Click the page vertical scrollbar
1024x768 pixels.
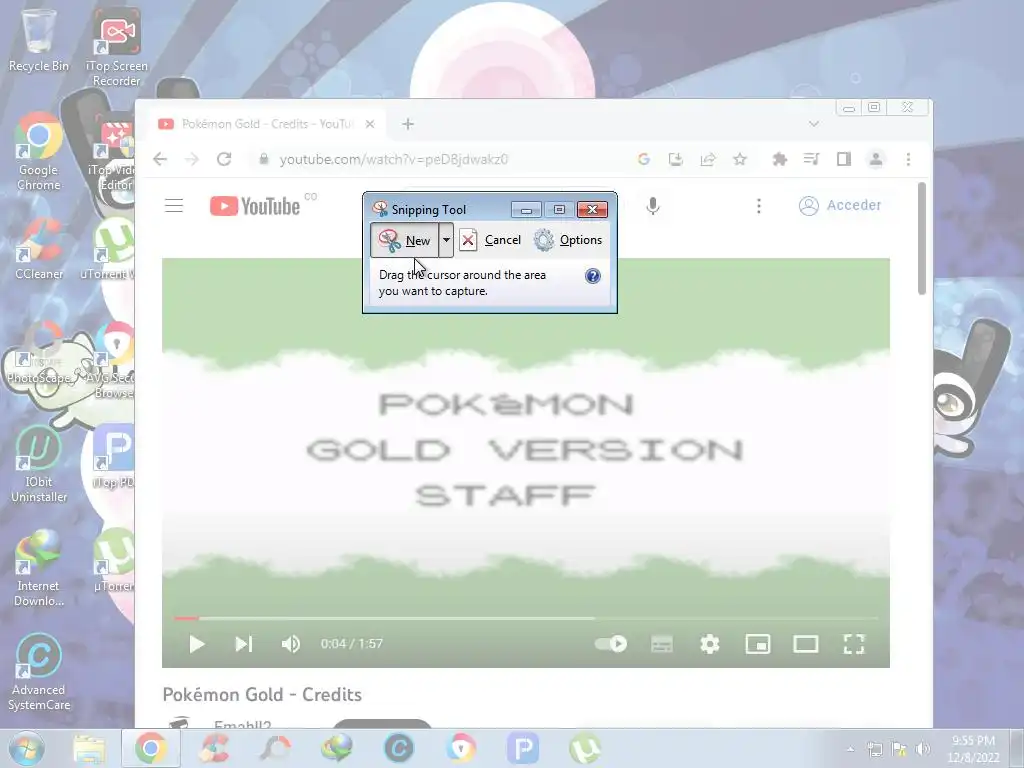pyautogui.click(x=921, y=238)
